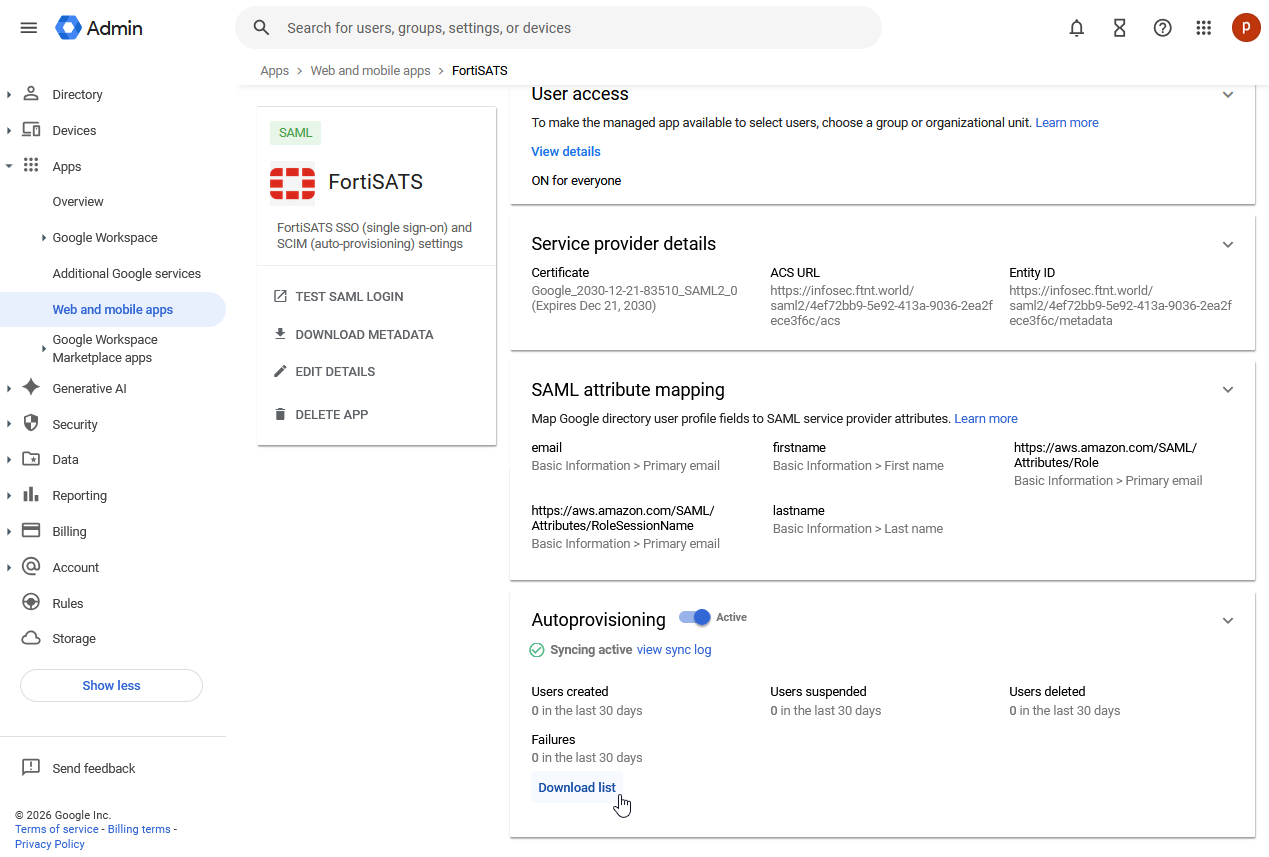
Task: Click the Edit Details pencil icon
Action: pyautogui.click(x=280, y=371)
